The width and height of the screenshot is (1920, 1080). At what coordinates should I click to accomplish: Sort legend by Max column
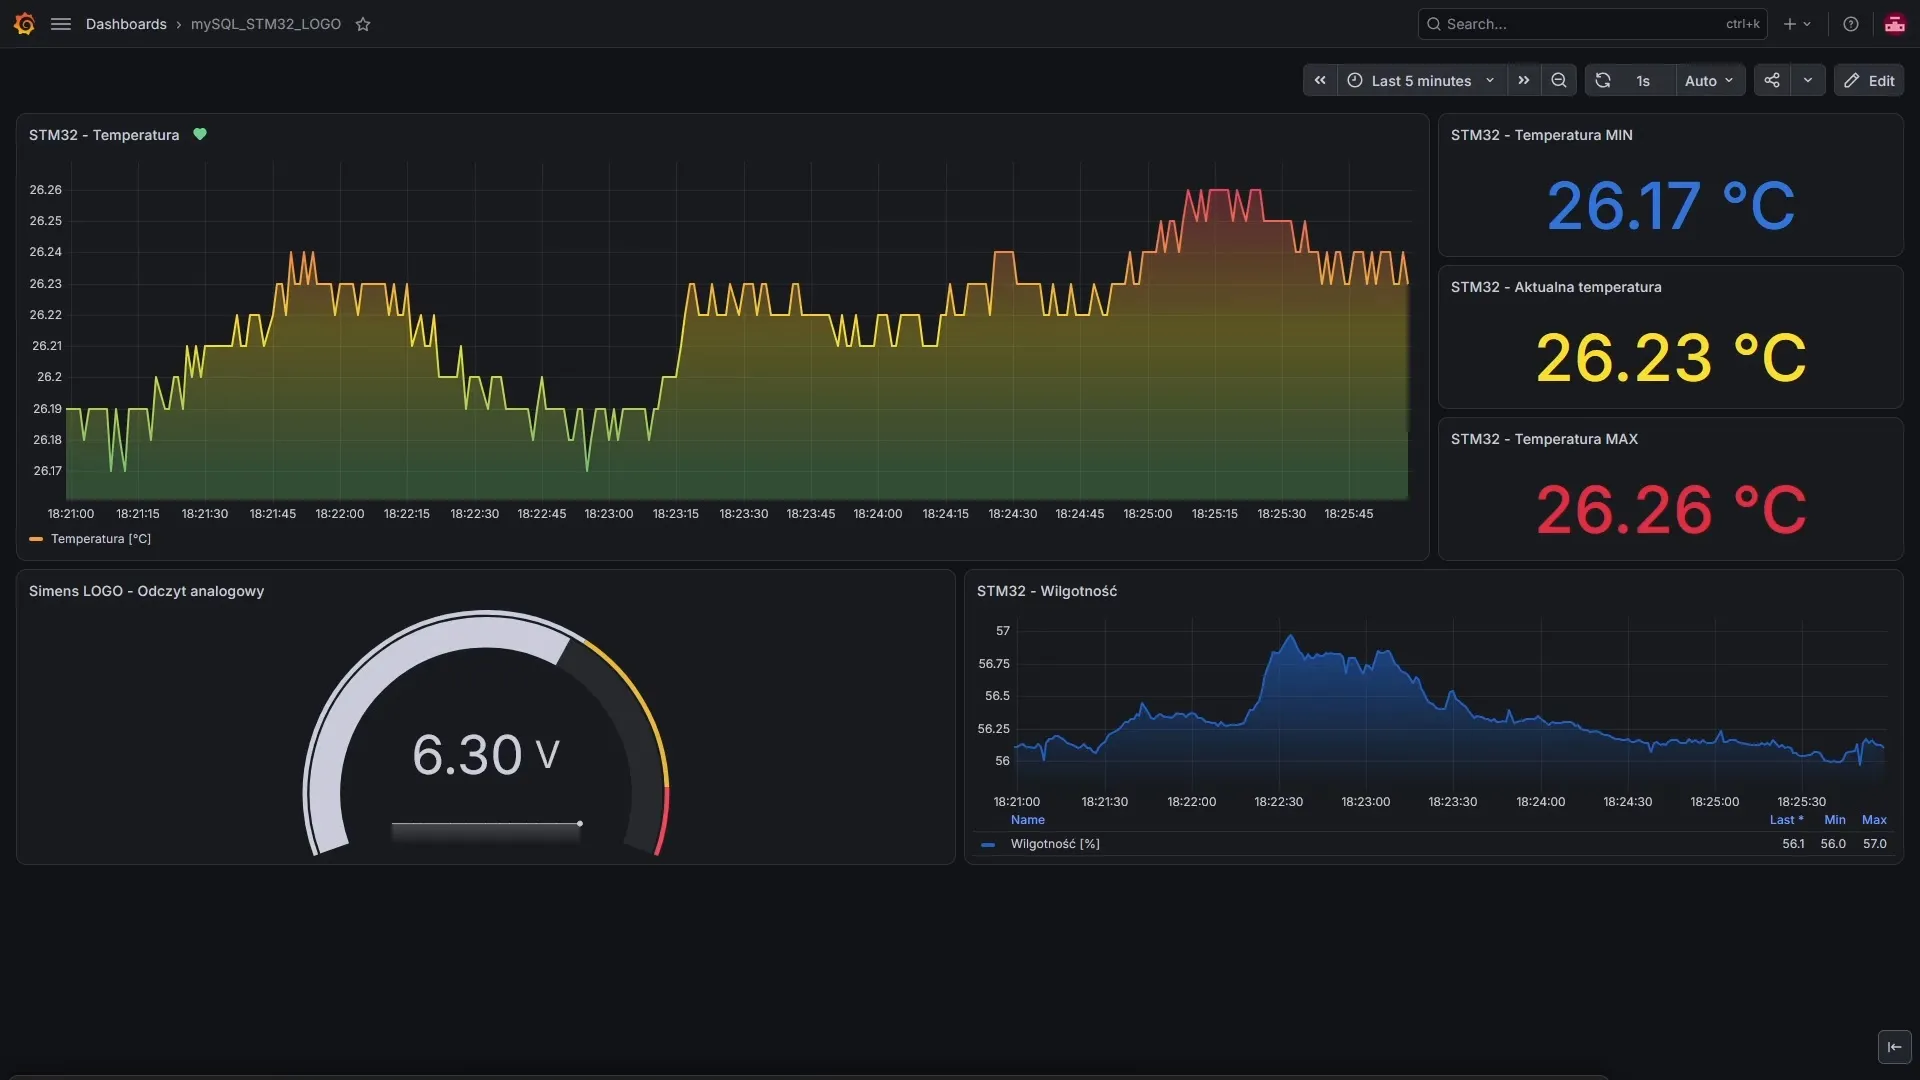point(1874,820)
